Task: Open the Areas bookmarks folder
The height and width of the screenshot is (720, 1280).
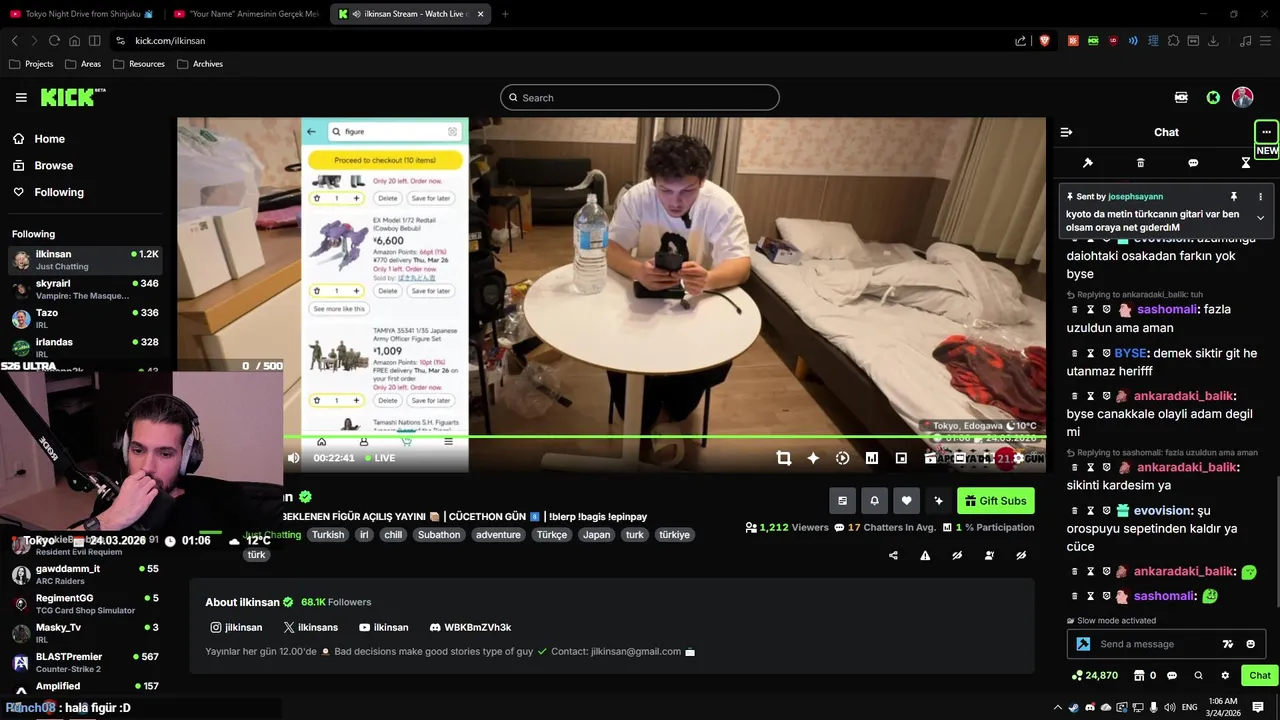Action: (x=83, y=64)
